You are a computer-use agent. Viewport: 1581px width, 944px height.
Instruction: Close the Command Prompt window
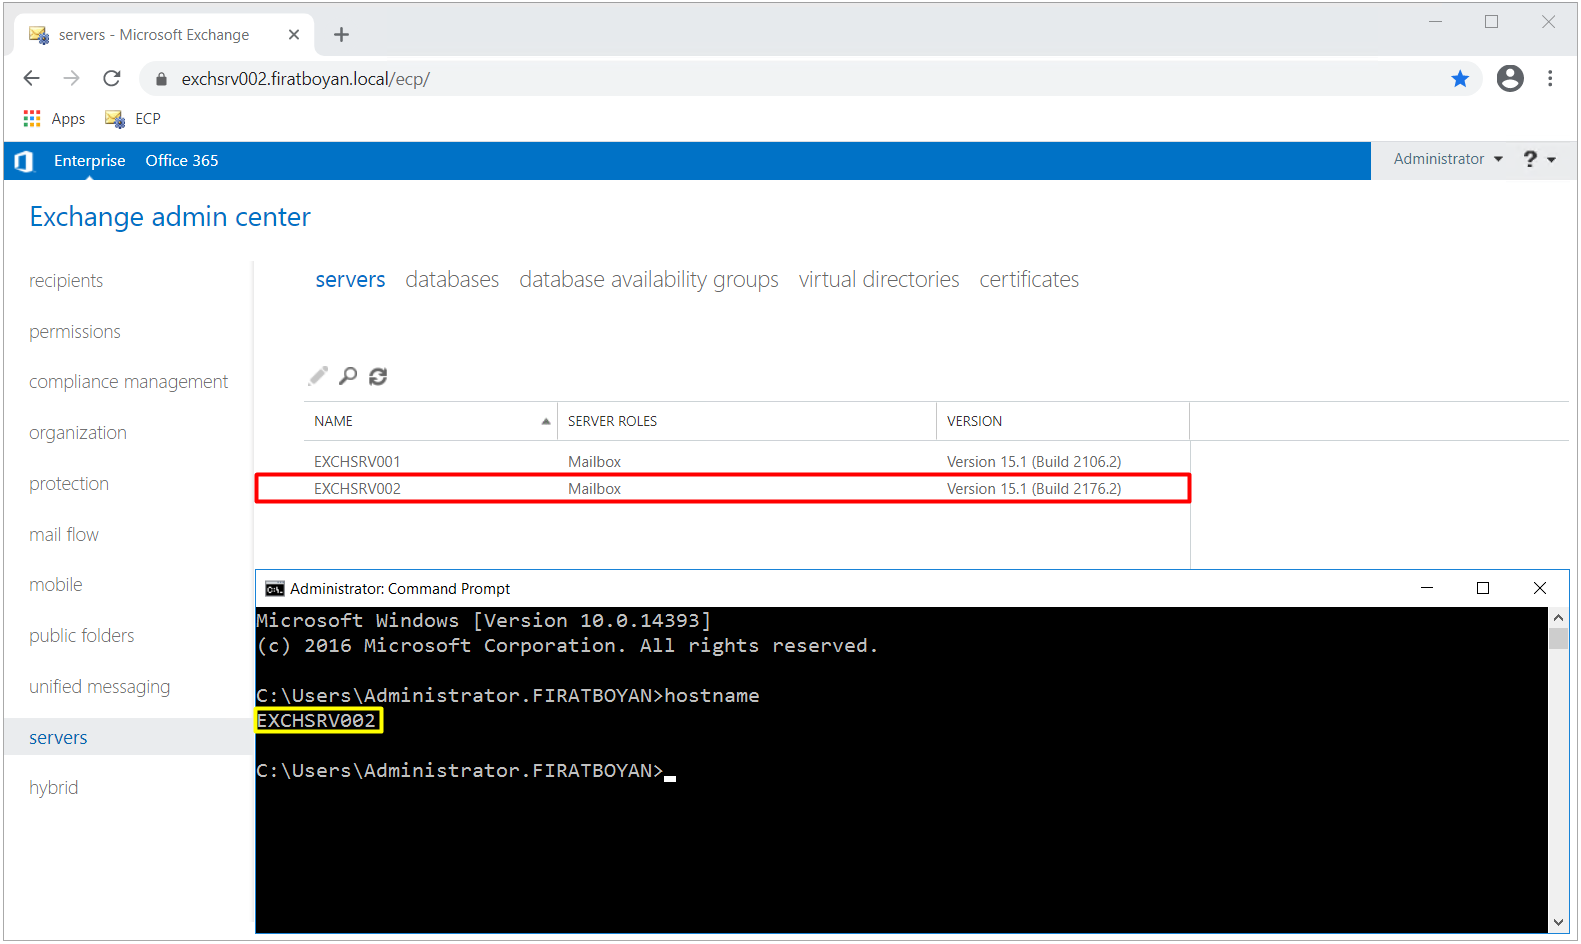1540,588
